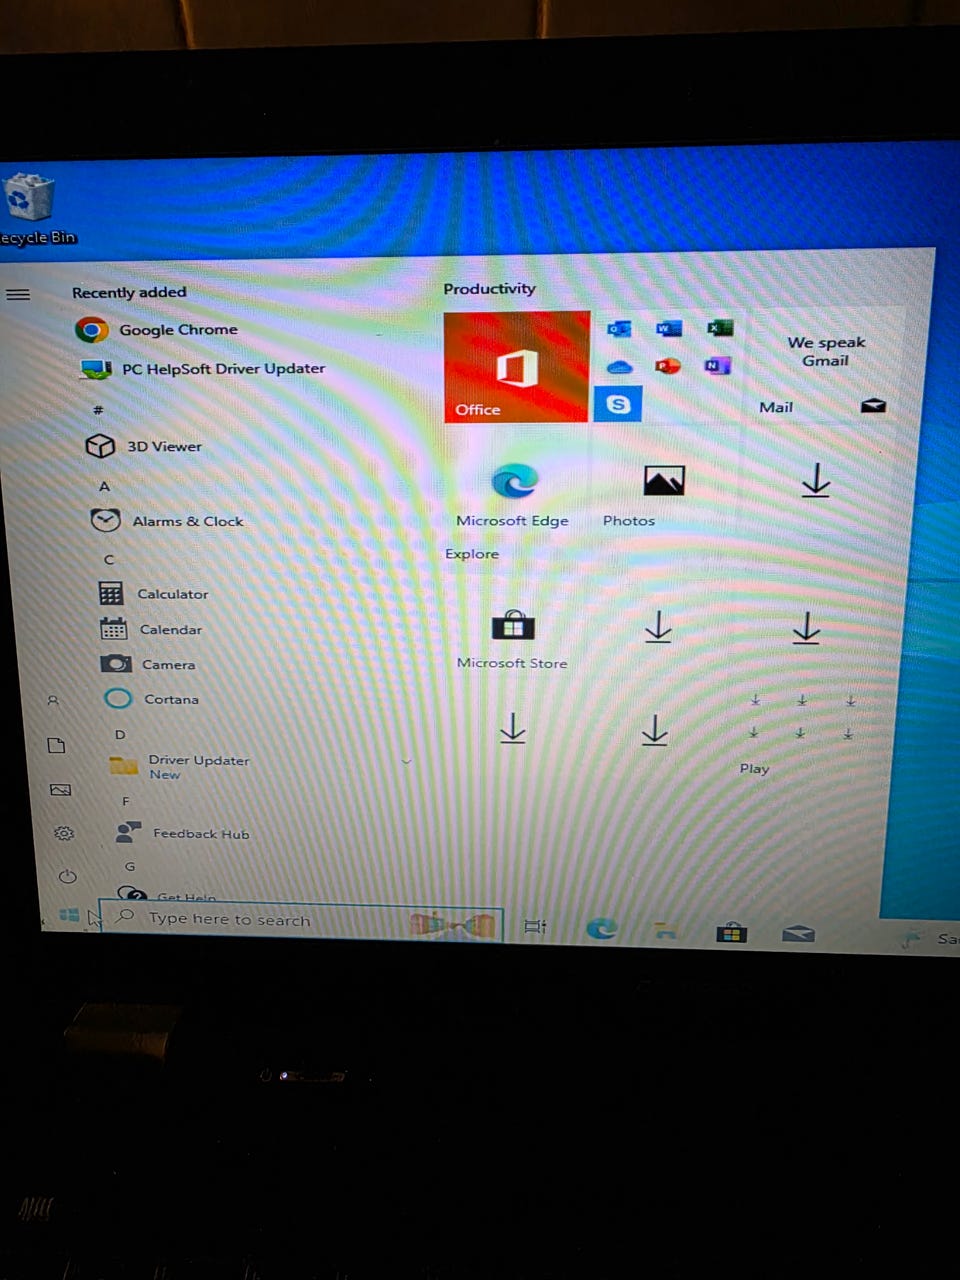Open user account icon in Start sidebar
This screenshot has height=1280, width=960.
pyautogui.click(x=54, y=701)
